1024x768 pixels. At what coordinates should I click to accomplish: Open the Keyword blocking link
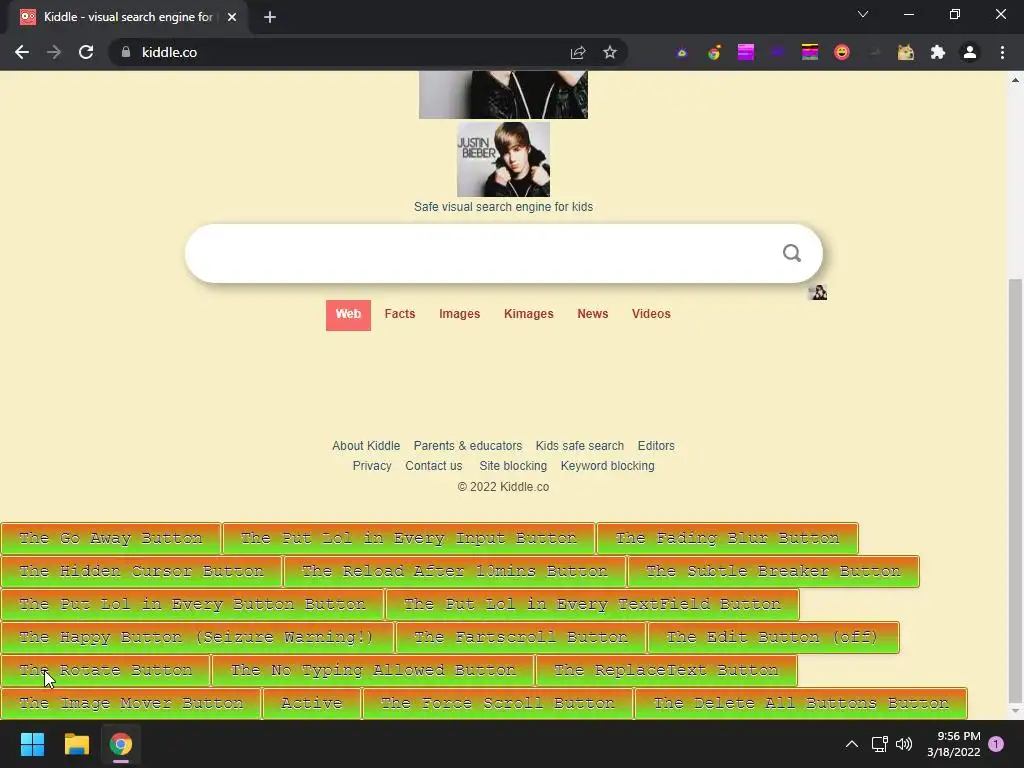click(607, 466)
